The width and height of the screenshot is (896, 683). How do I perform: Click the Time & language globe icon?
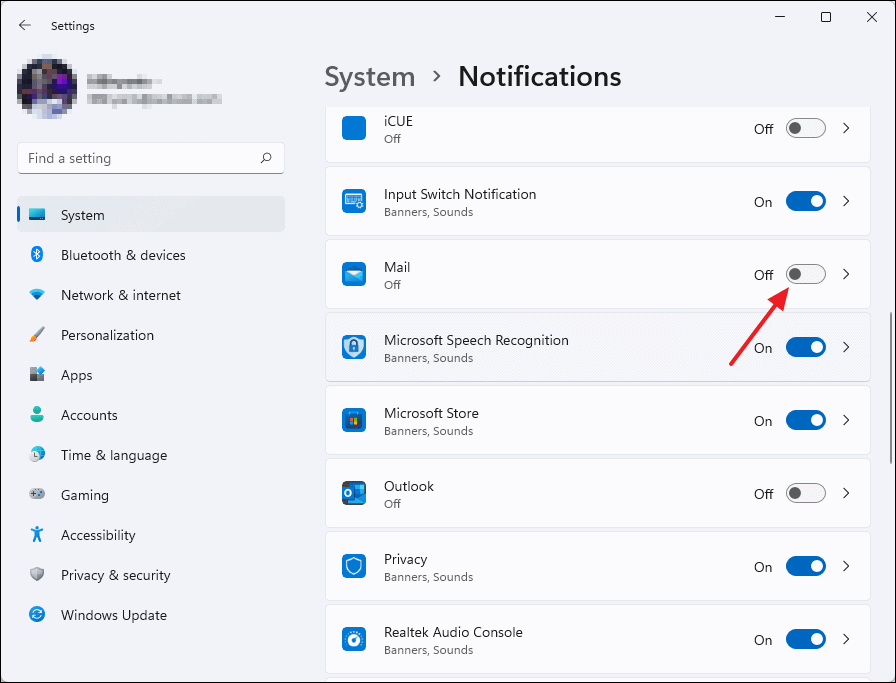[x=37, y=455]
